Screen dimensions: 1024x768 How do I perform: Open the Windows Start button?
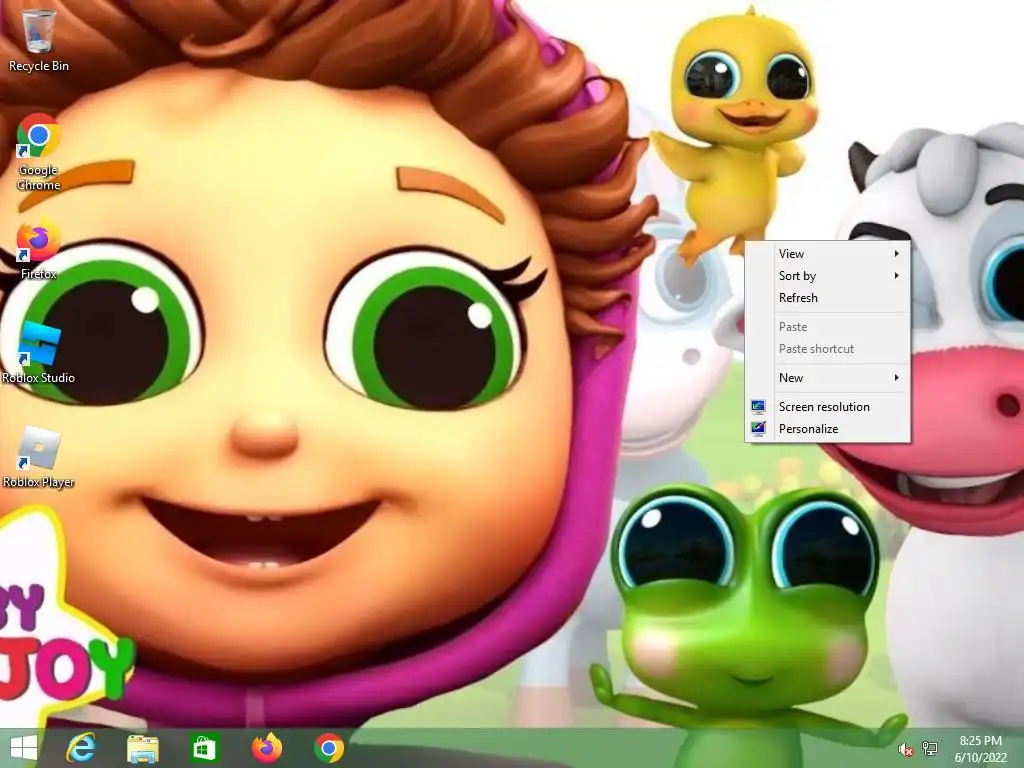24,748
